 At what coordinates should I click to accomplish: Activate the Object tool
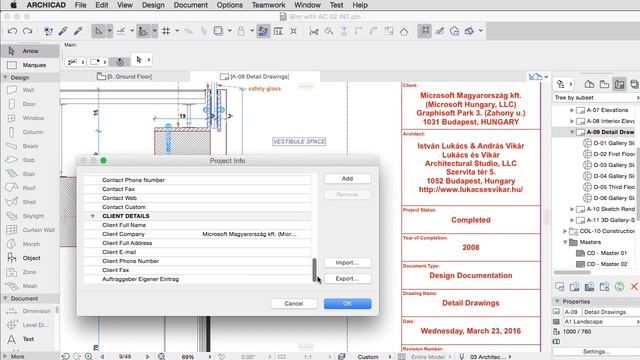[30, 258]
